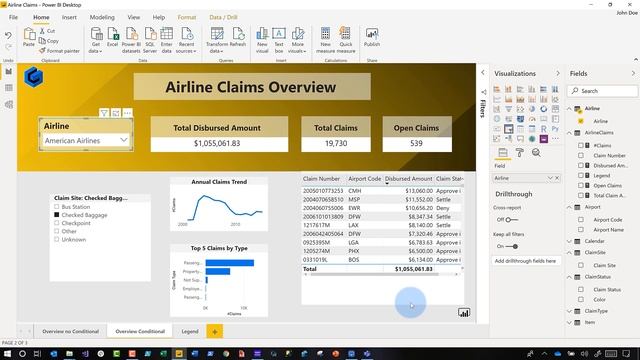640x360 pixels.
Task: Insert a New visual
Action: pos(262,40)
